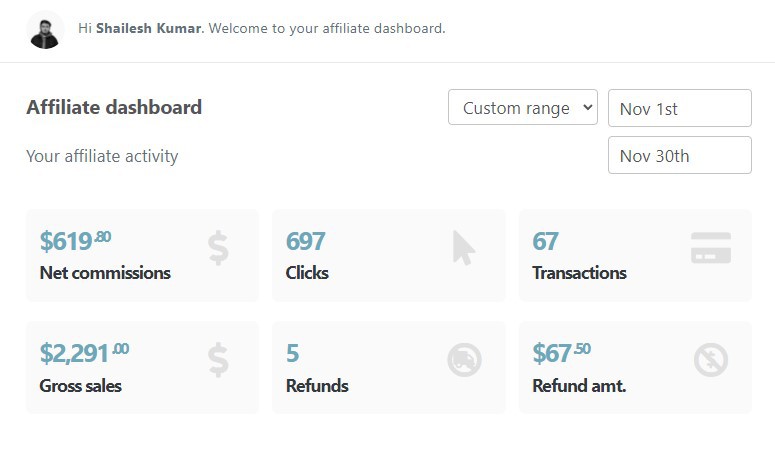Viewport: 775px width, 451px height.
Task: Click the Net commissions dollar sign icon
Action: pos(218,248)
